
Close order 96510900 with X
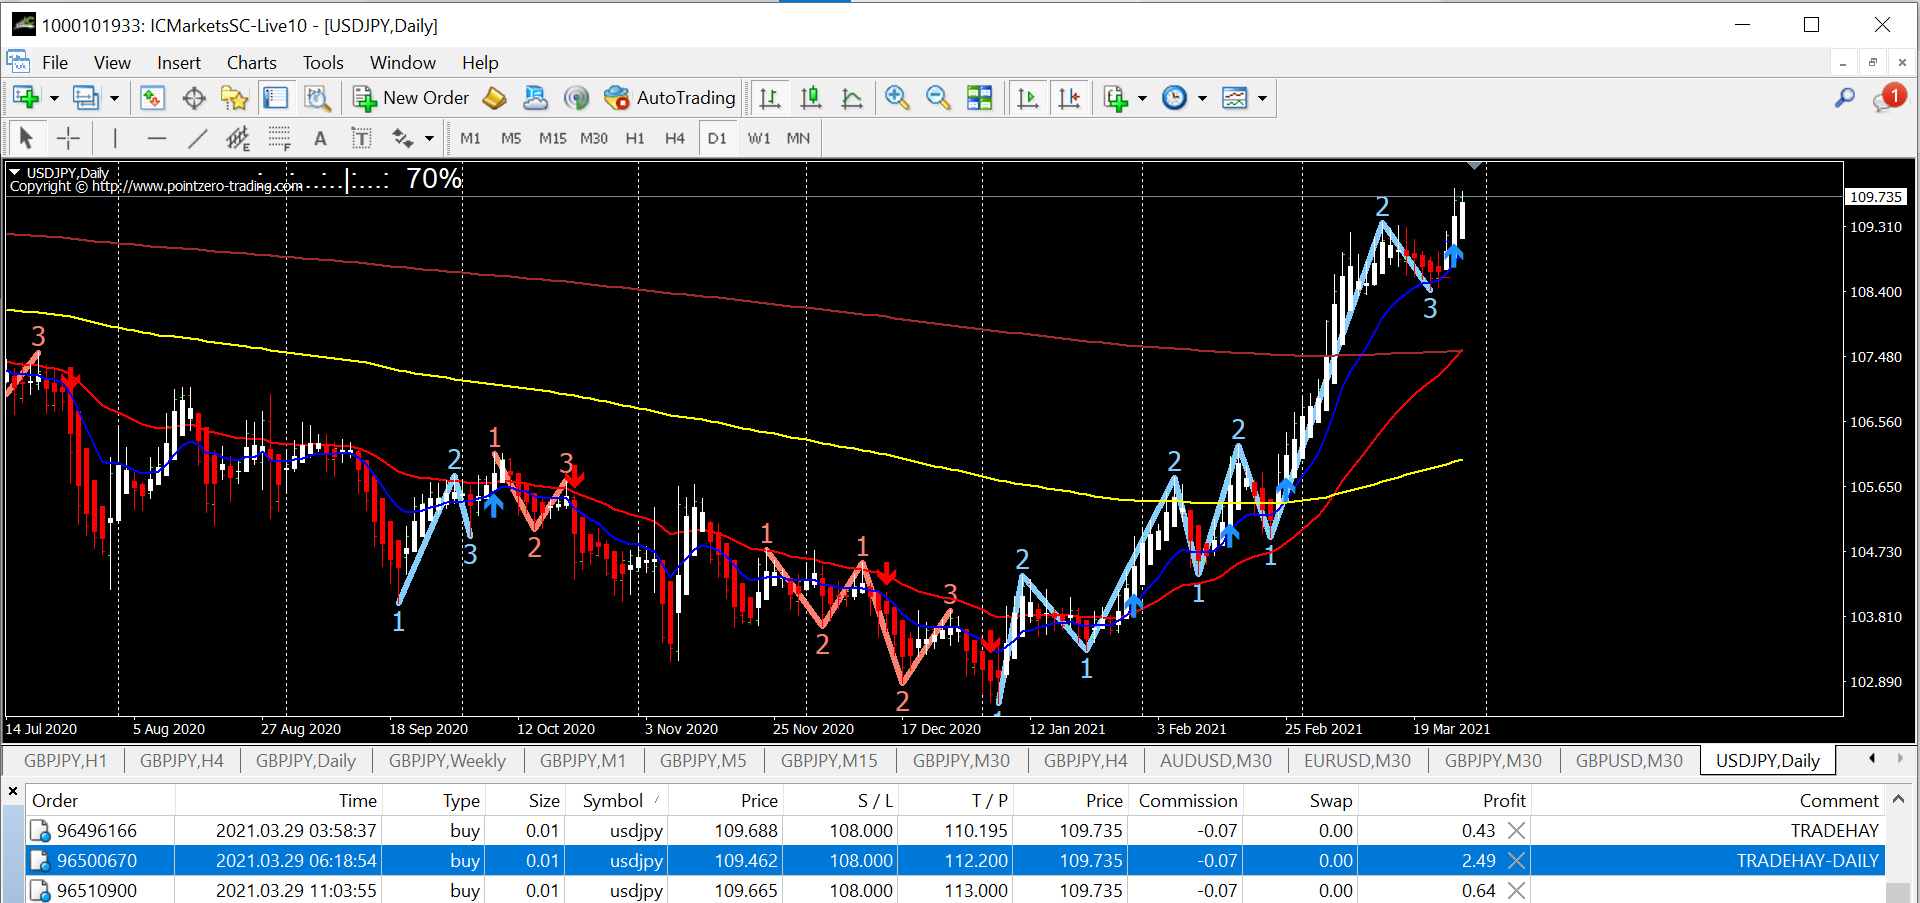[1516, 890]
